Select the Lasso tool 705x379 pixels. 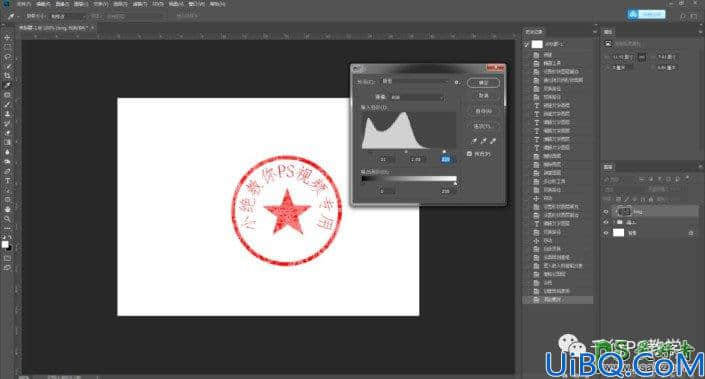click(x=7, y=57)
